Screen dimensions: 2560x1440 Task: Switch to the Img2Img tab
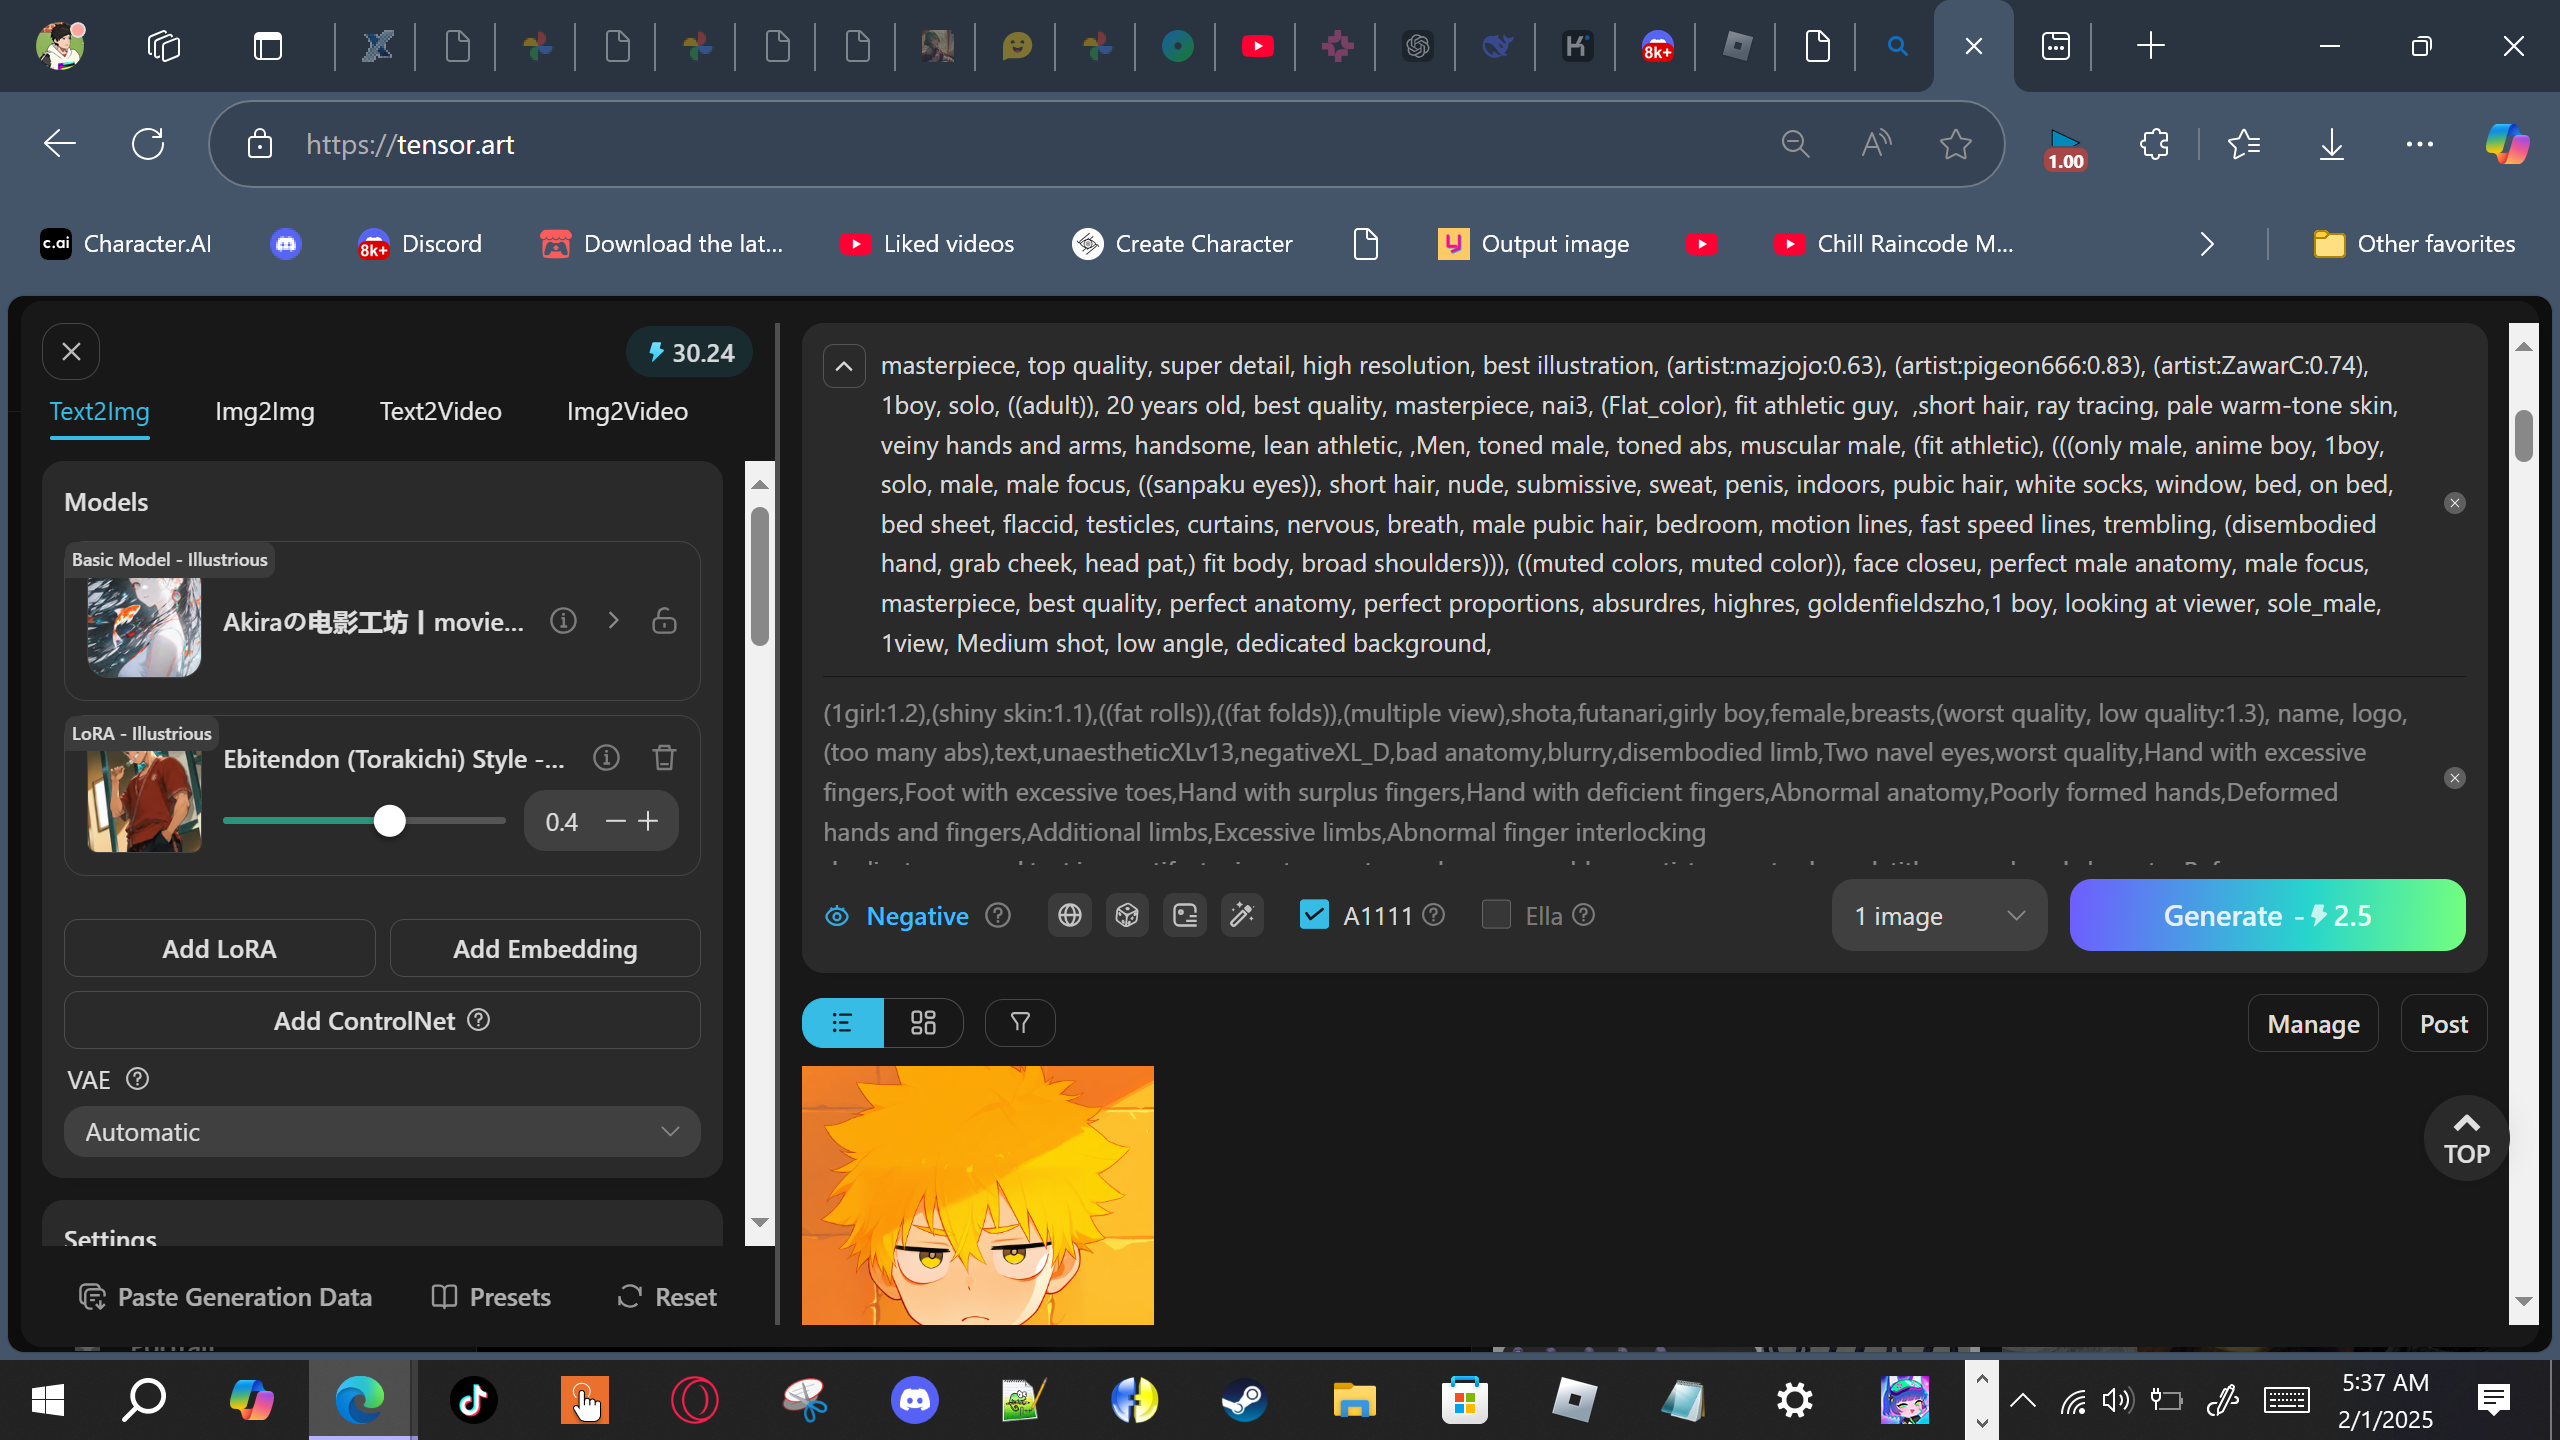point(264,411)
